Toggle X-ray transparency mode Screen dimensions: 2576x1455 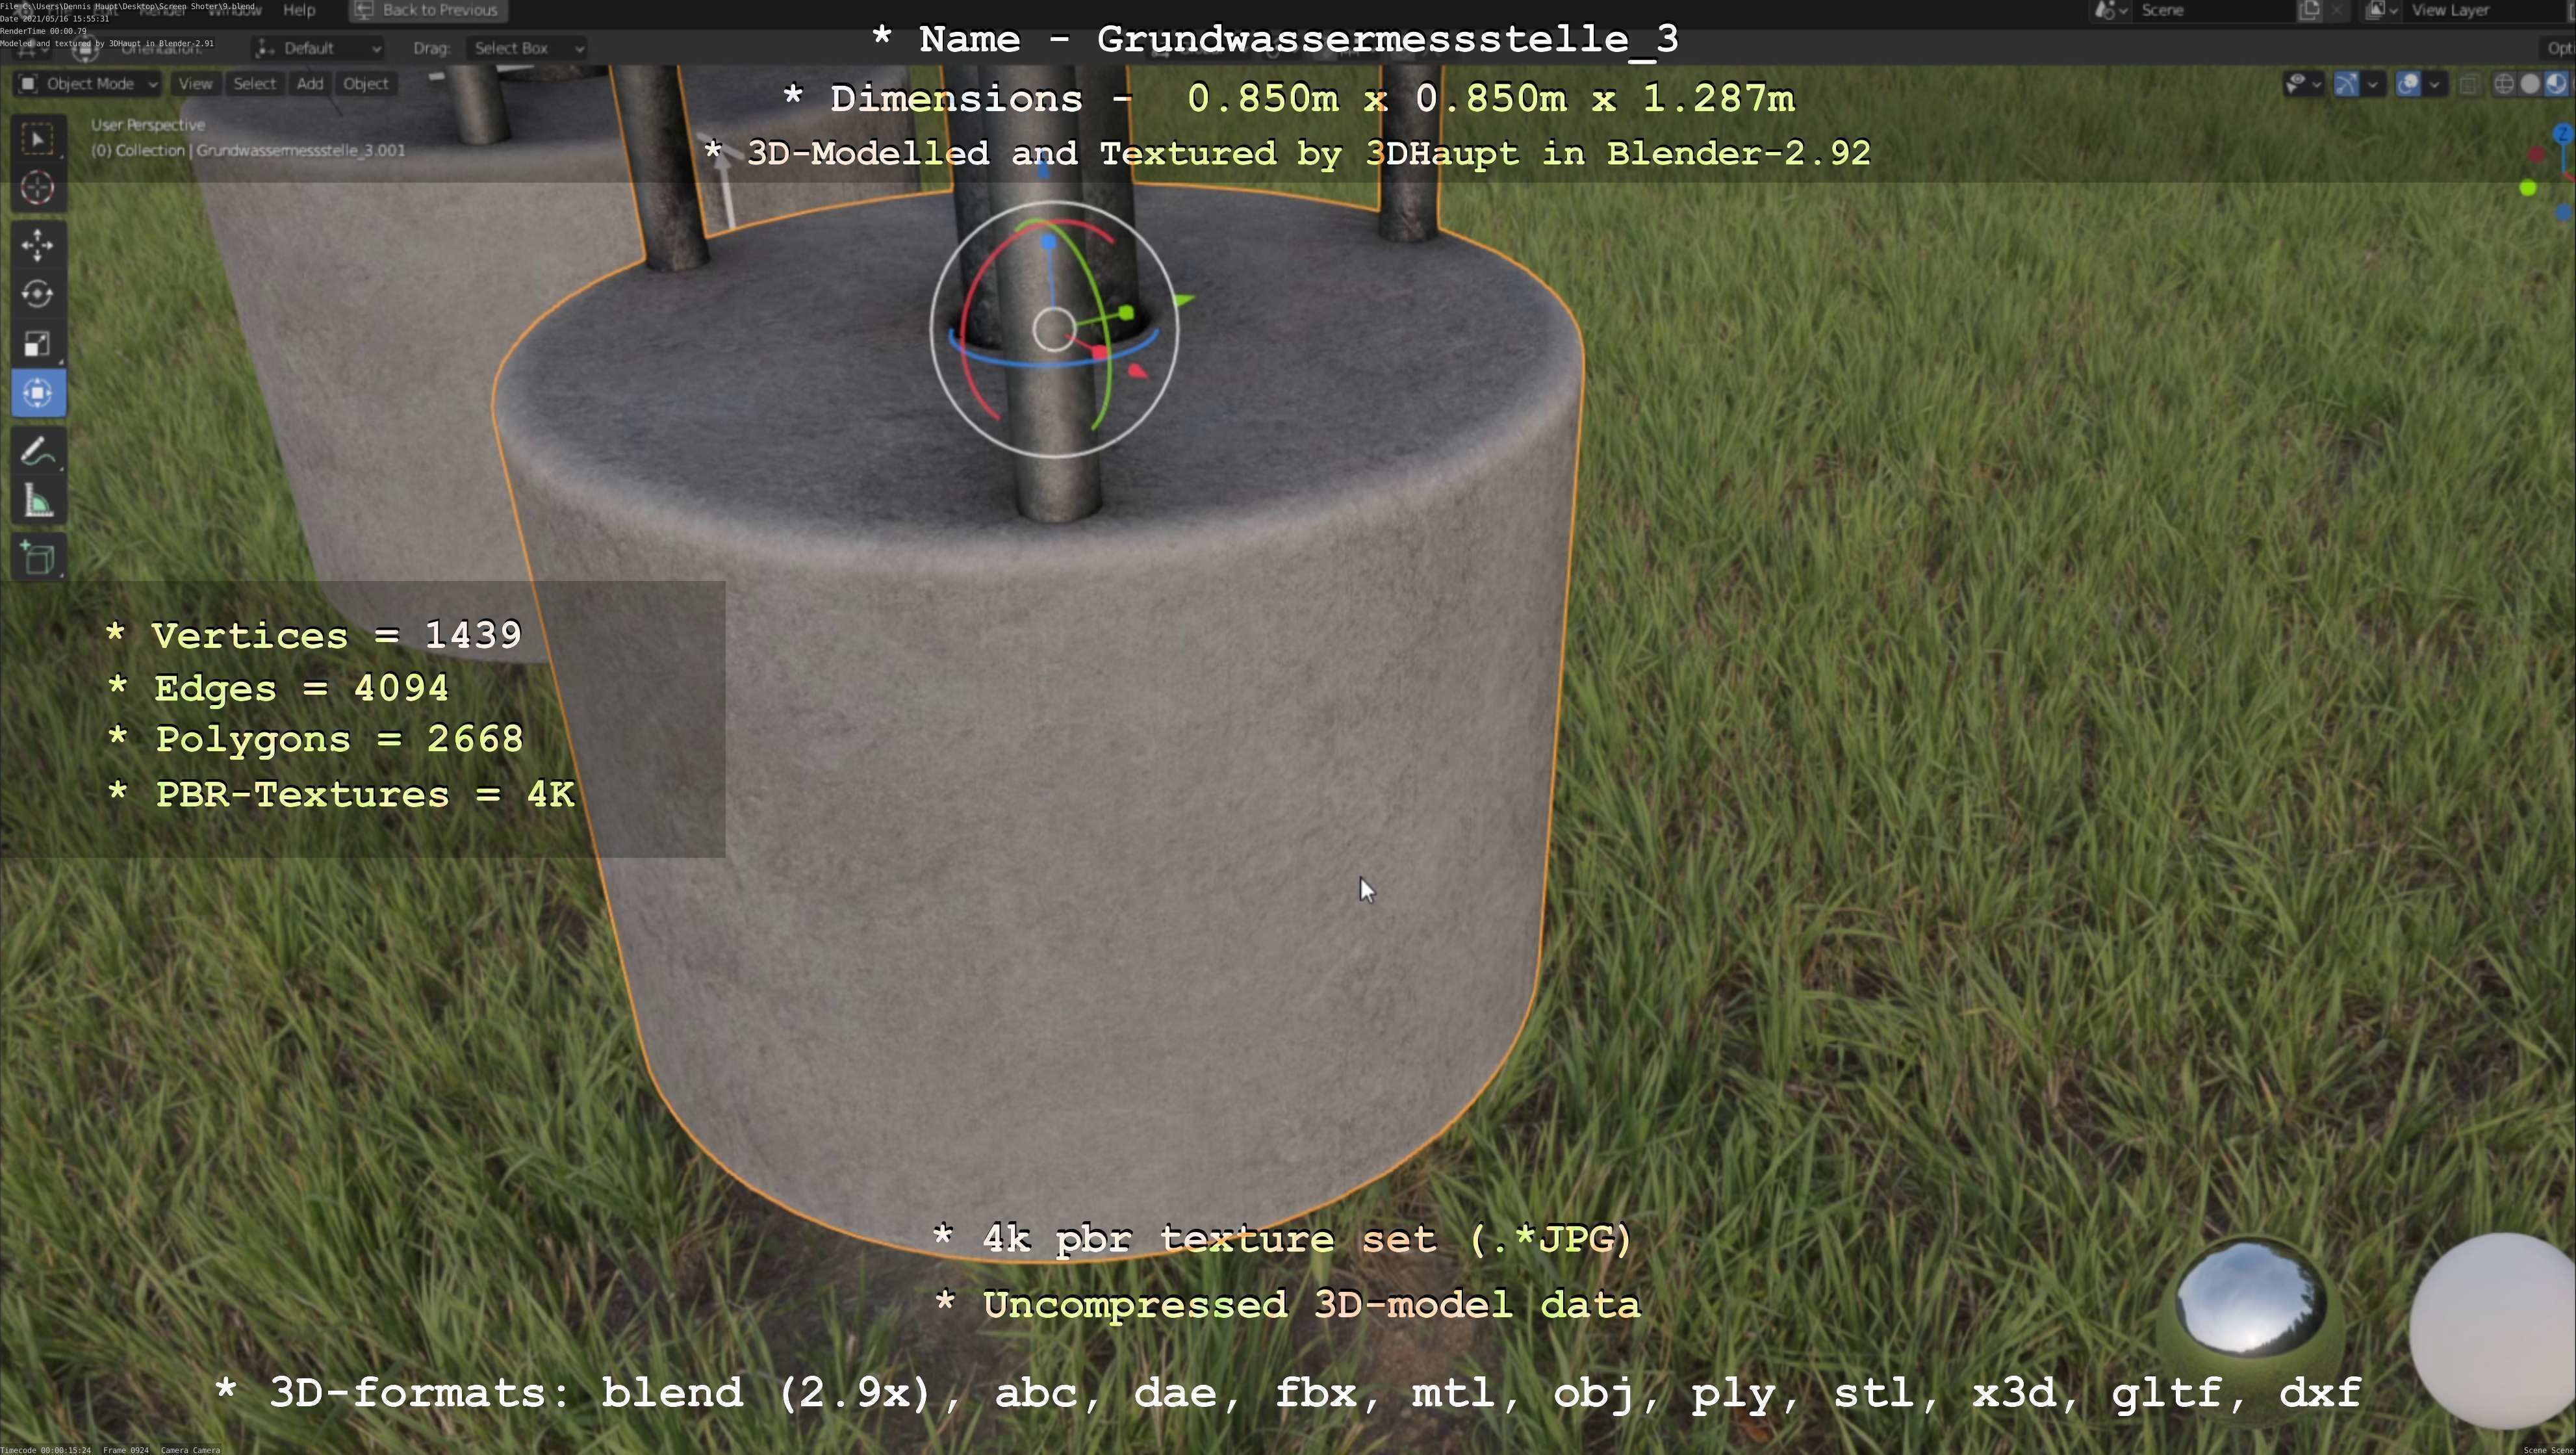pyautogui.click(x=2469, y=84)
